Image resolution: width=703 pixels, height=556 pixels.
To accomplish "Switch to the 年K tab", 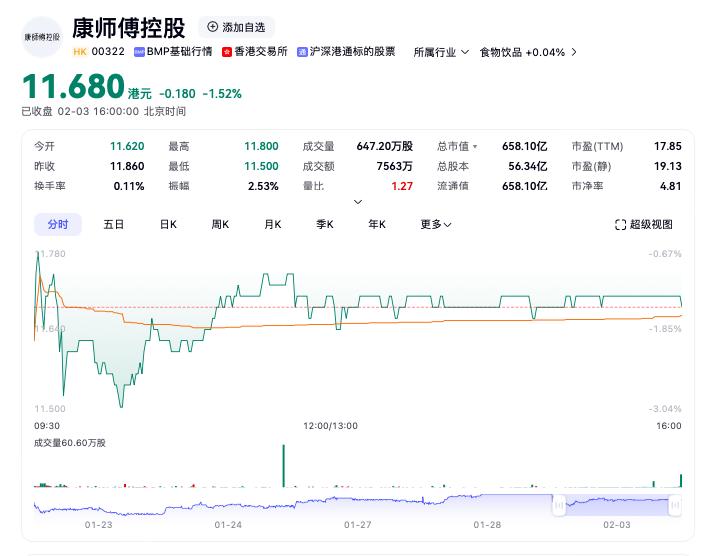I will click(x=377, y=224).
